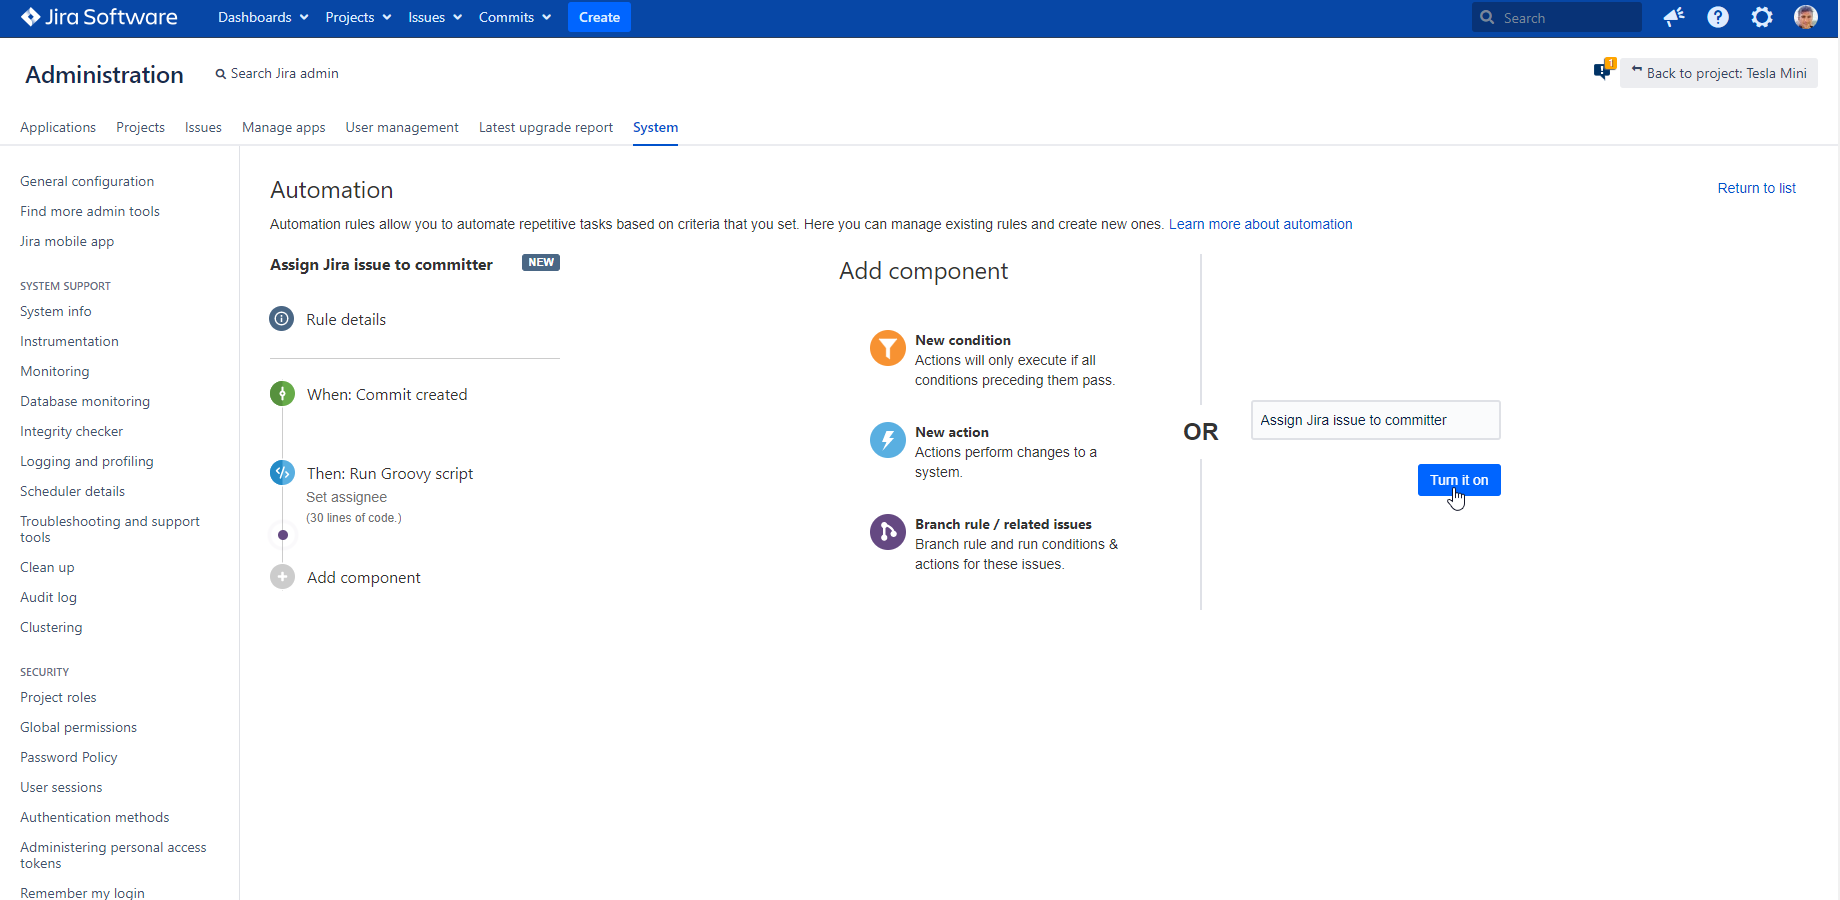Click the Create button
Viewport: 1840px width, 900px height.
pyautogui.click(x=599, y=17)
